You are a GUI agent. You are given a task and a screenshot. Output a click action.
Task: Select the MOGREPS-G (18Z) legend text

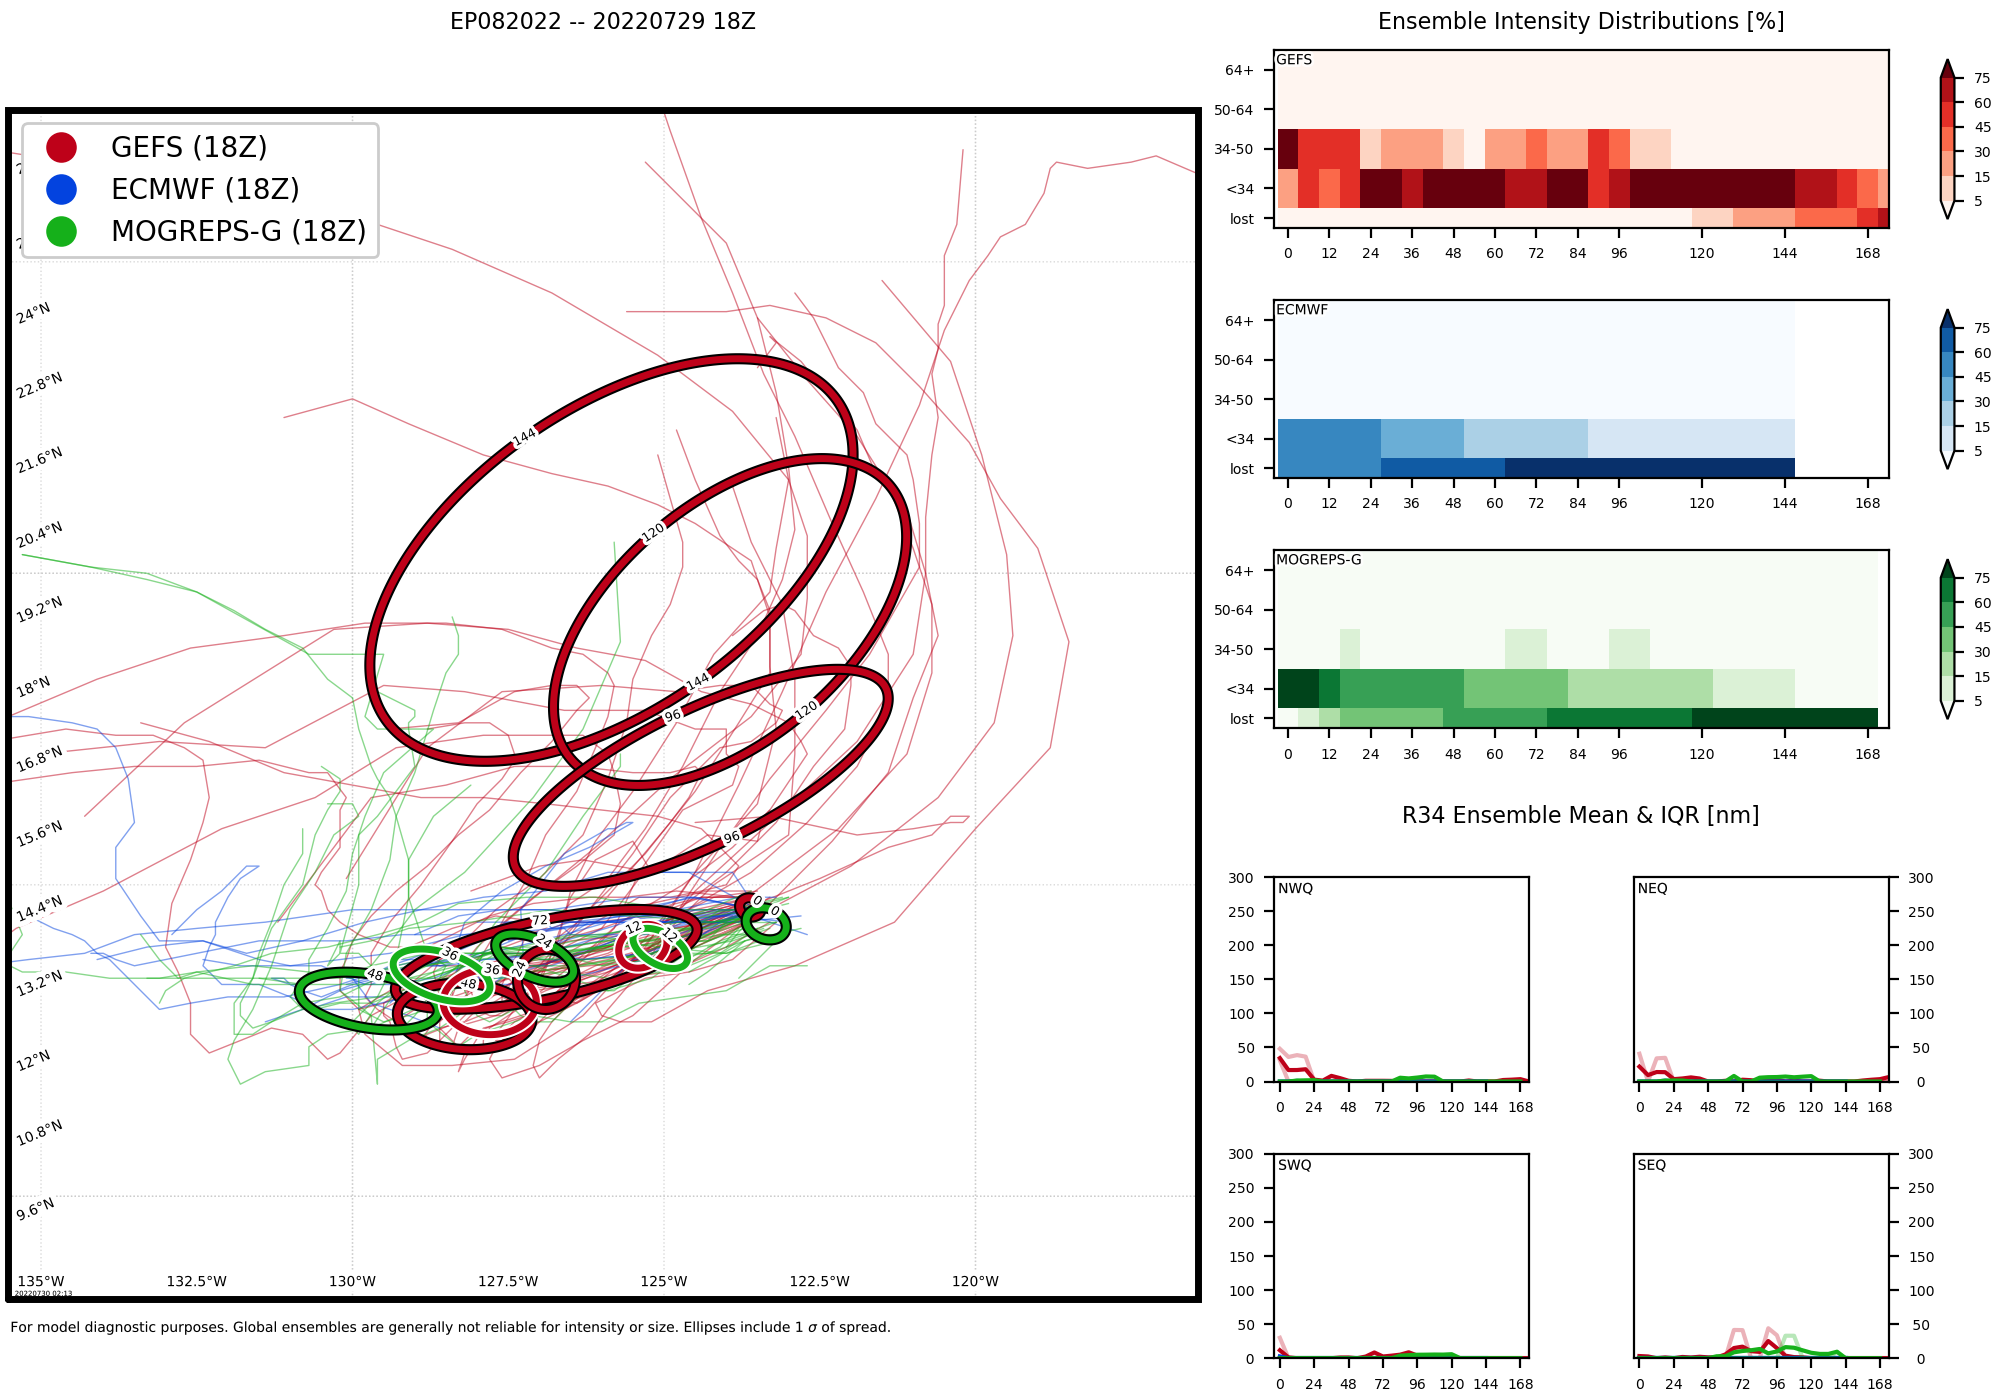(x=238, y=232)
